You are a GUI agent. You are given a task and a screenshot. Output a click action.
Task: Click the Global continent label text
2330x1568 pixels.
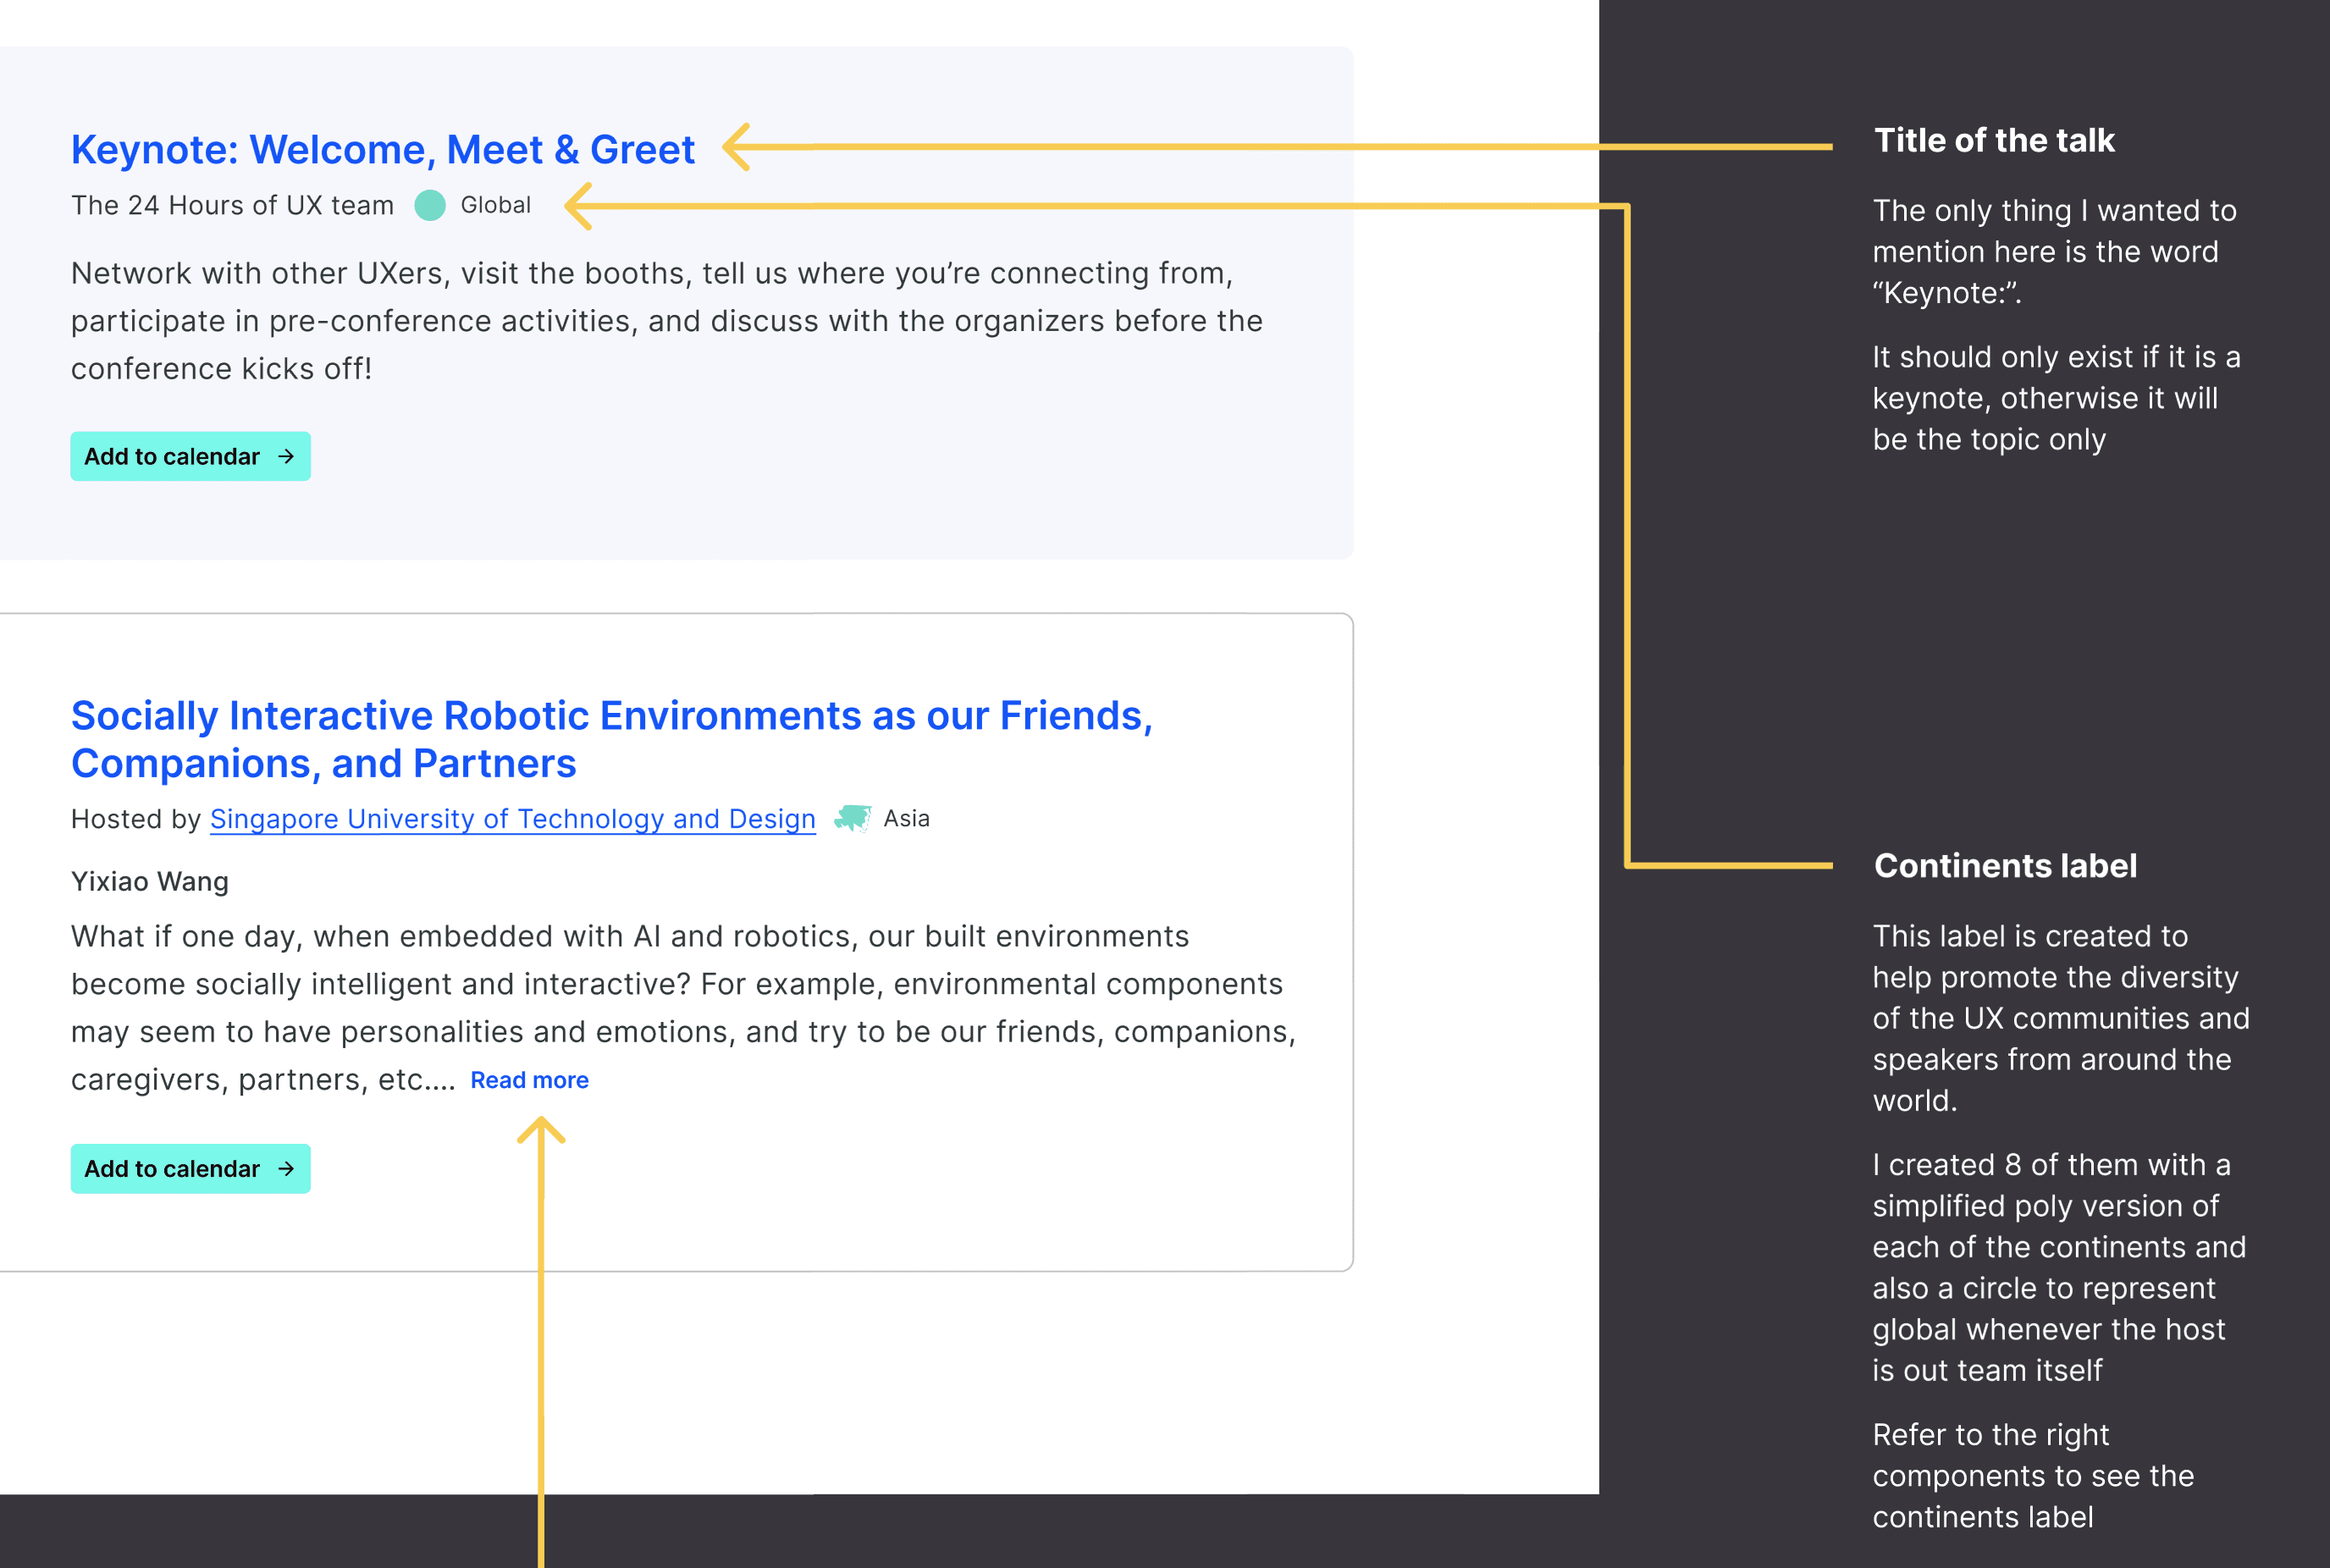[x=495, y=205]
